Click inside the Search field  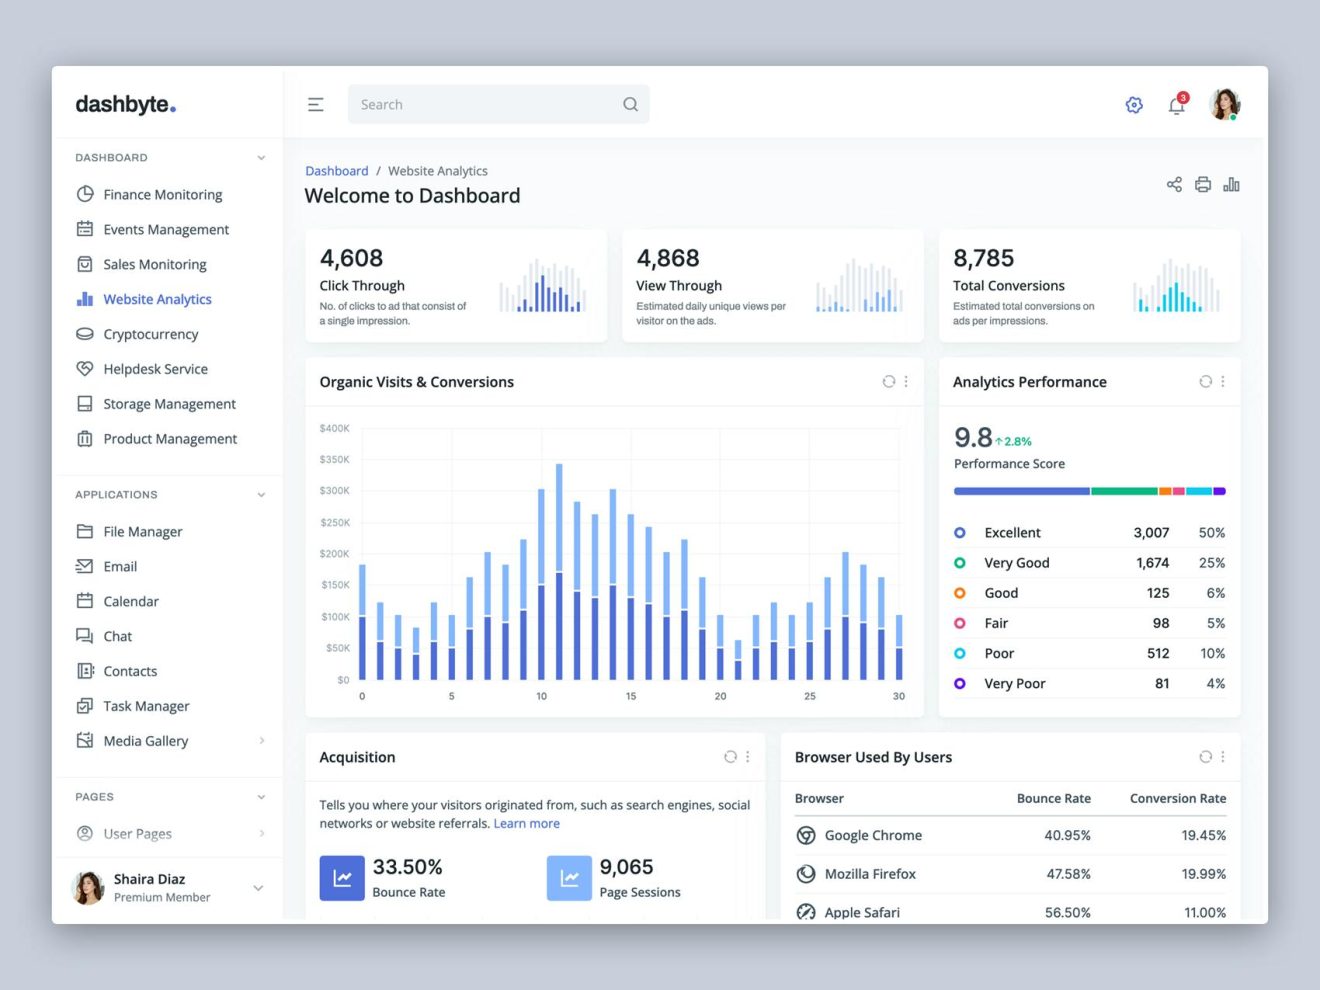pos(480,104)
